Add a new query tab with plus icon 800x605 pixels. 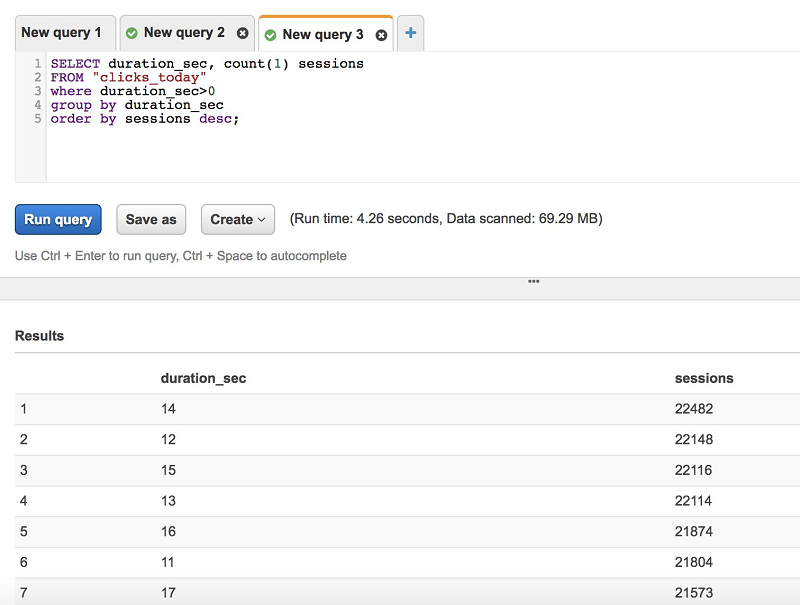click(x=410, y=33)
